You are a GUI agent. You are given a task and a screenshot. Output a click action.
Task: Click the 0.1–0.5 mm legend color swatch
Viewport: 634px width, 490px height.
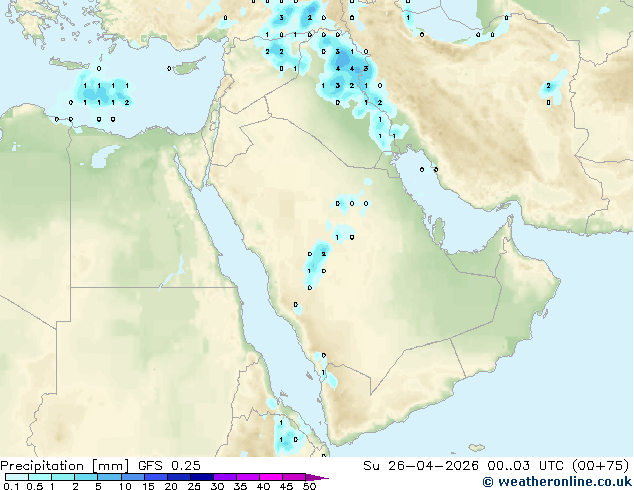pyautogui.click(x=17, y=477)
